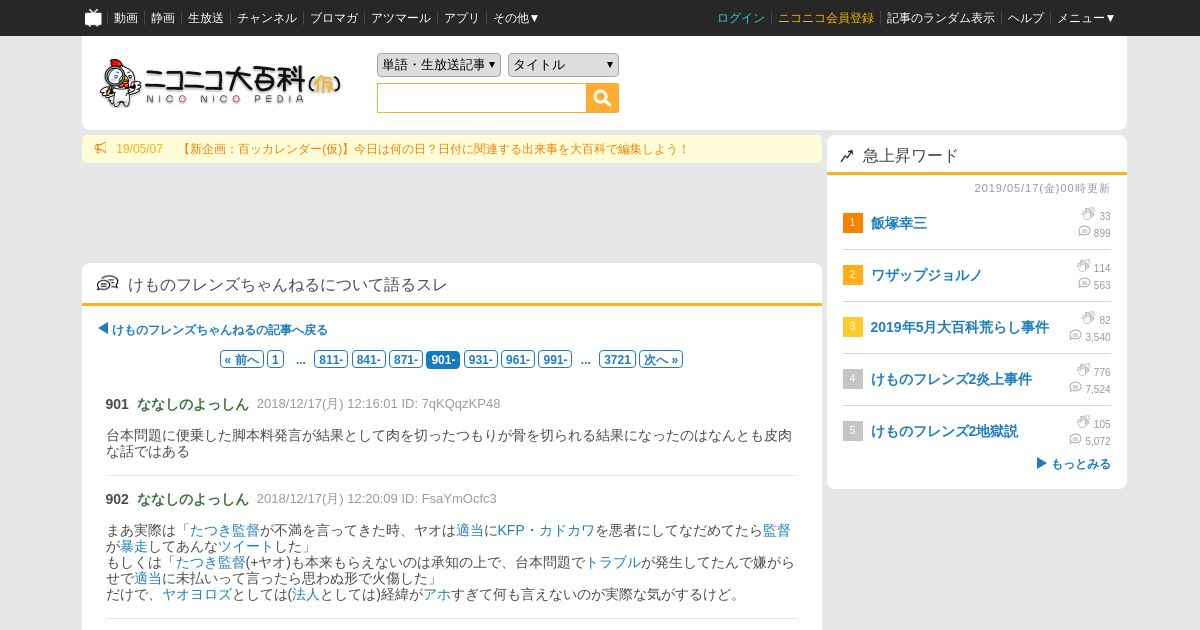Open the 単語・生放送記事 category dropdown
Image resolution: width=1200 pixels, height=630 pixels.
click(x=439, y=65)
